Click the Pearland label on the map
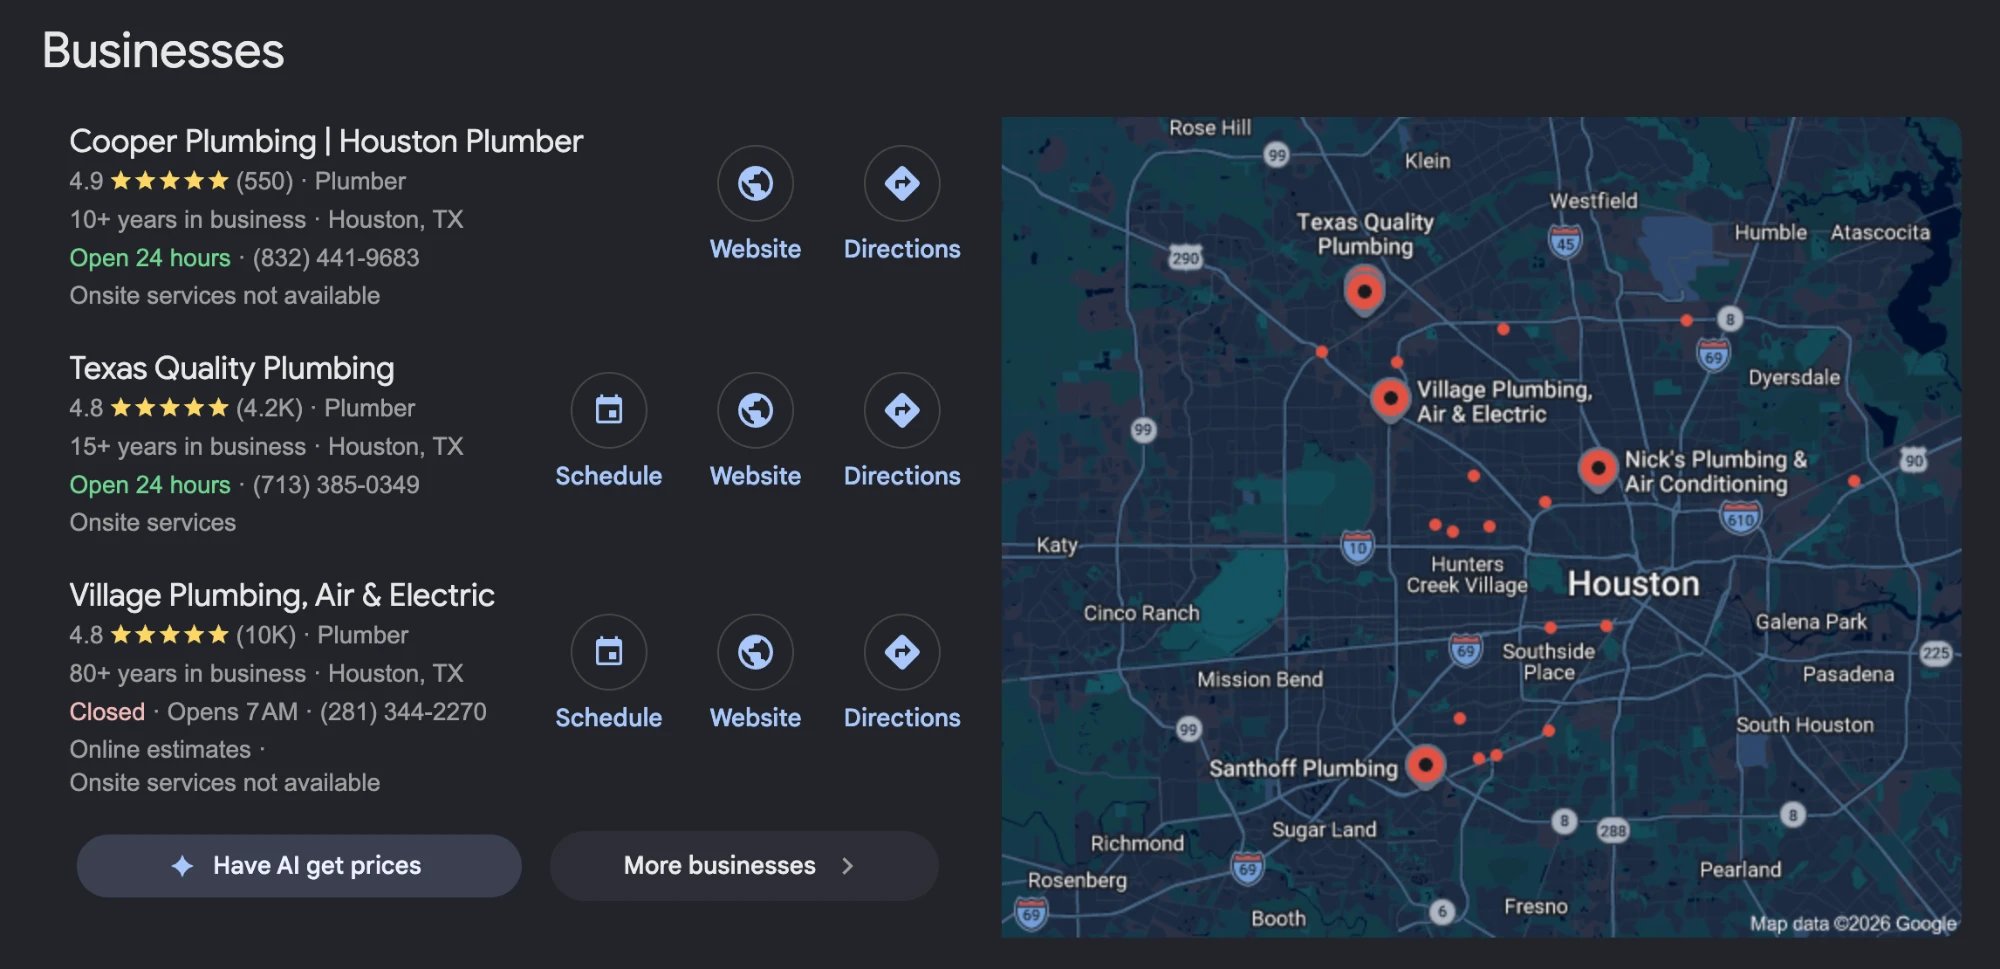2000x969 pixels. coord(1740,870)
